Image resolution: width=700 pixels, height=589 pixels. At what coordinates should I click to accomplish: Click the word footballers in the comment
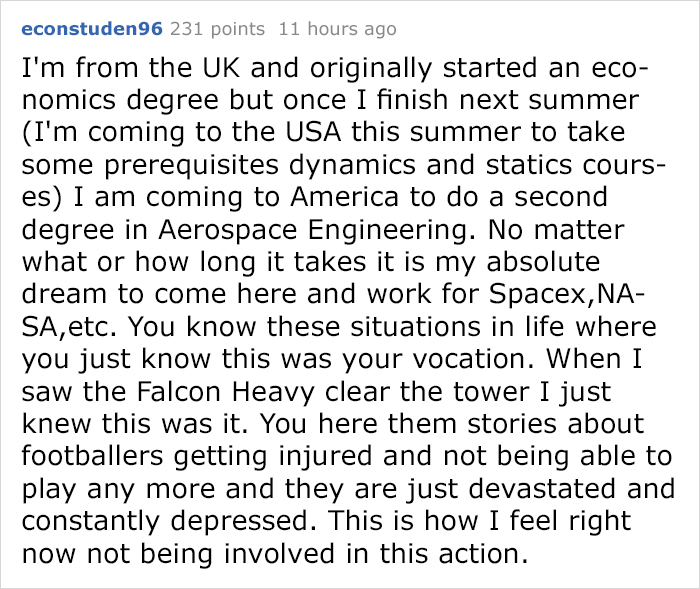tap(92, 456)
